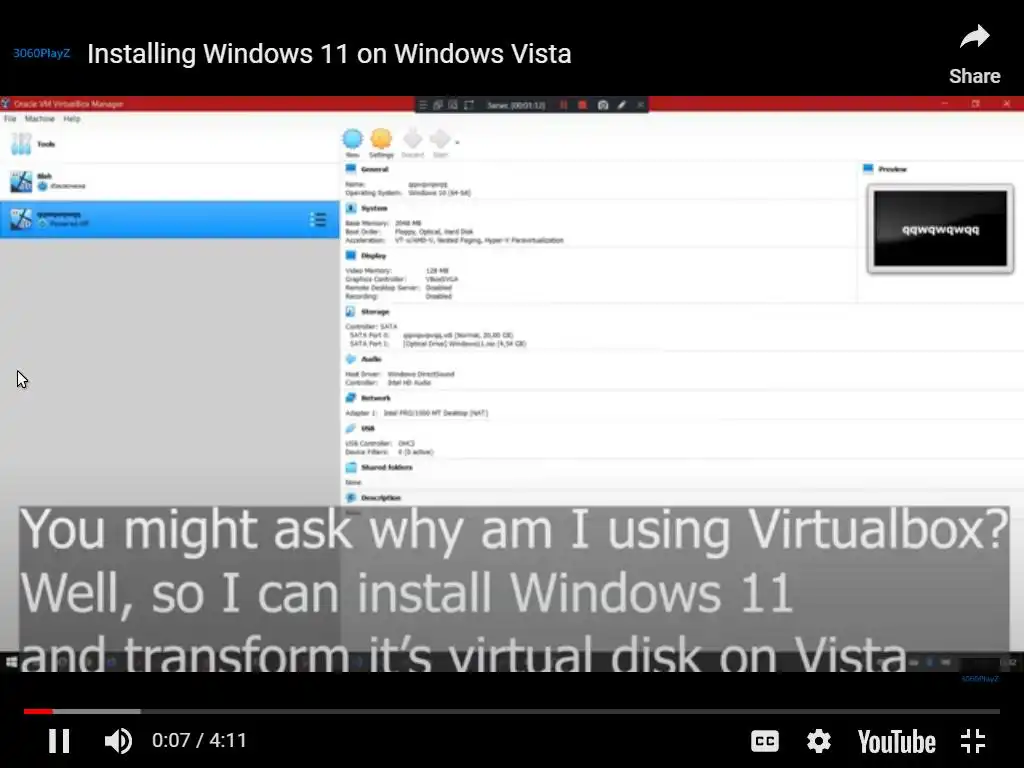
Task: Maximize the VirtualBox Manager window
Action: pyautogui.click(x=976, y=104)
